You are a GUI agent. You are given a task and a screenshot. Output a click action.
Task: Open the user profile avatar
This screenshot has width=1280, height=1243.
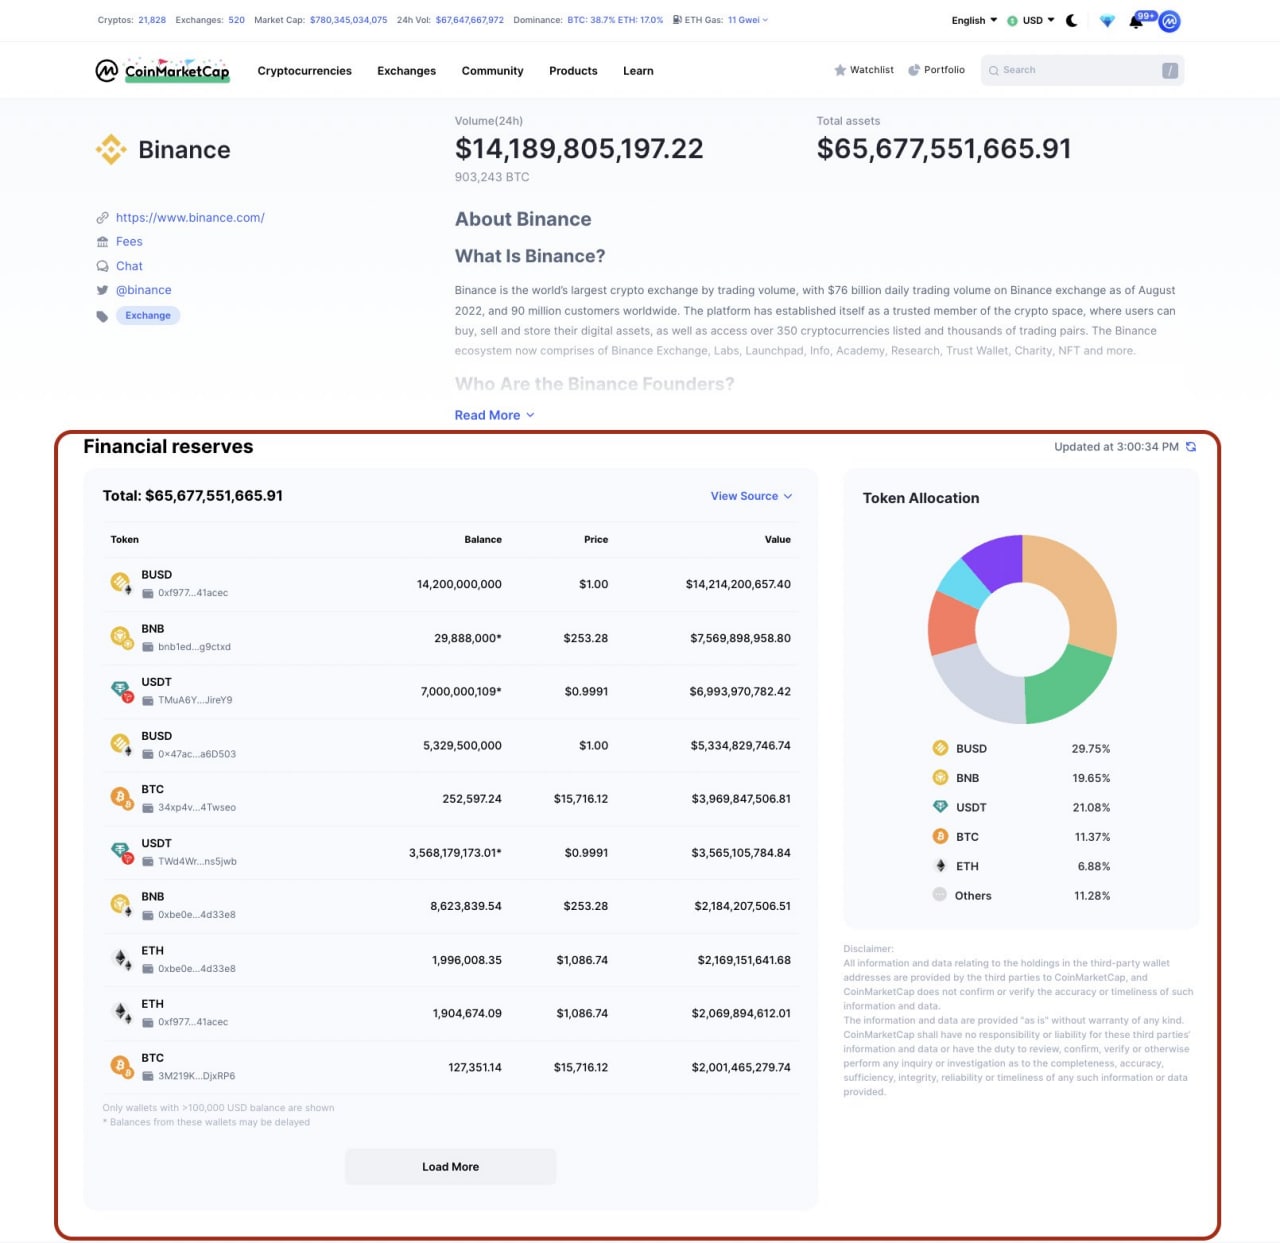point(1169,21)
